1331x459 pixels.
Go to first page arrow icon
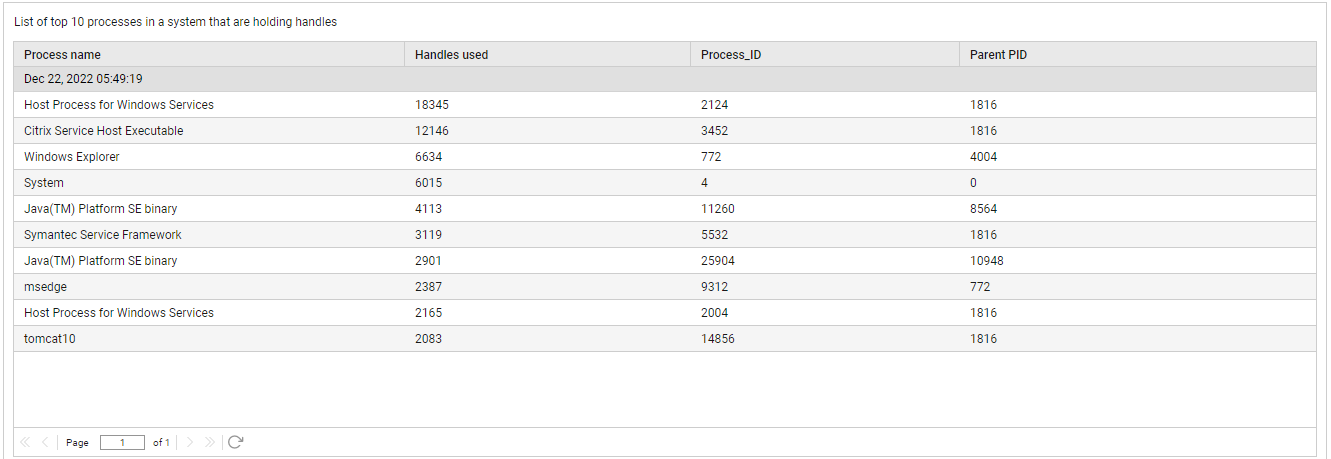click(x=25, y=442)
